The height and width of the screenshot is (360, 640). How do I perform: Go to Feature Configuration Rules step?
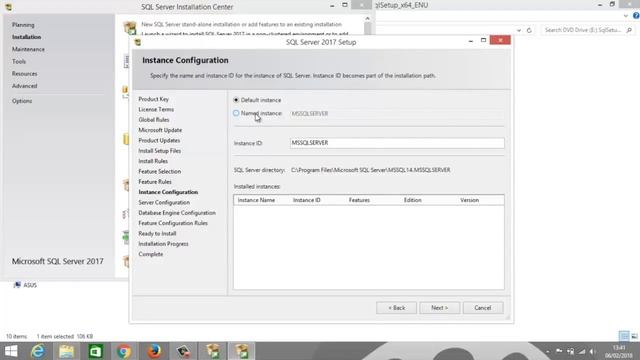[173, 223]
